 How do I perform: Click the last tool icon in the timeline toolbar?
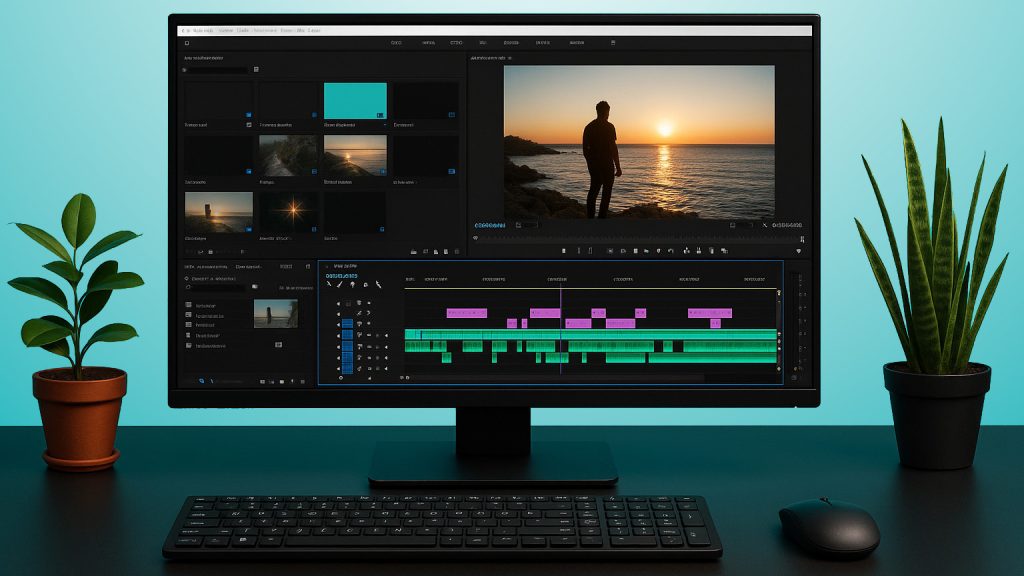click(378, 285)
